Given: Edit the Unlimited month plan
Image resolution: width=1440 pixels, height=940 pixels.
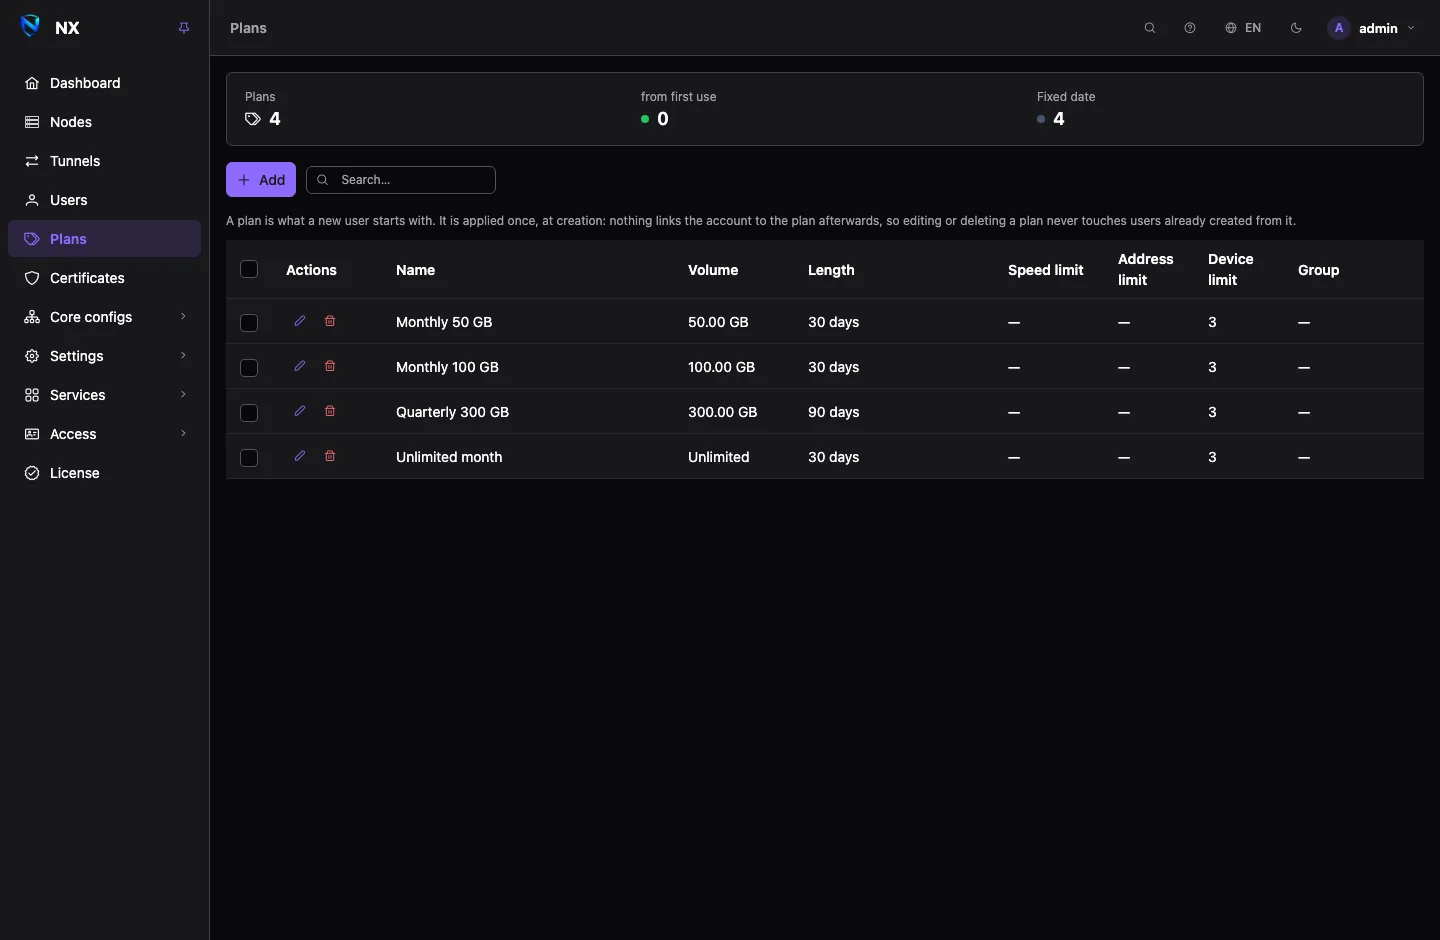Looking at the screenshot, I should pyautogui.click(x=300, y=456).
